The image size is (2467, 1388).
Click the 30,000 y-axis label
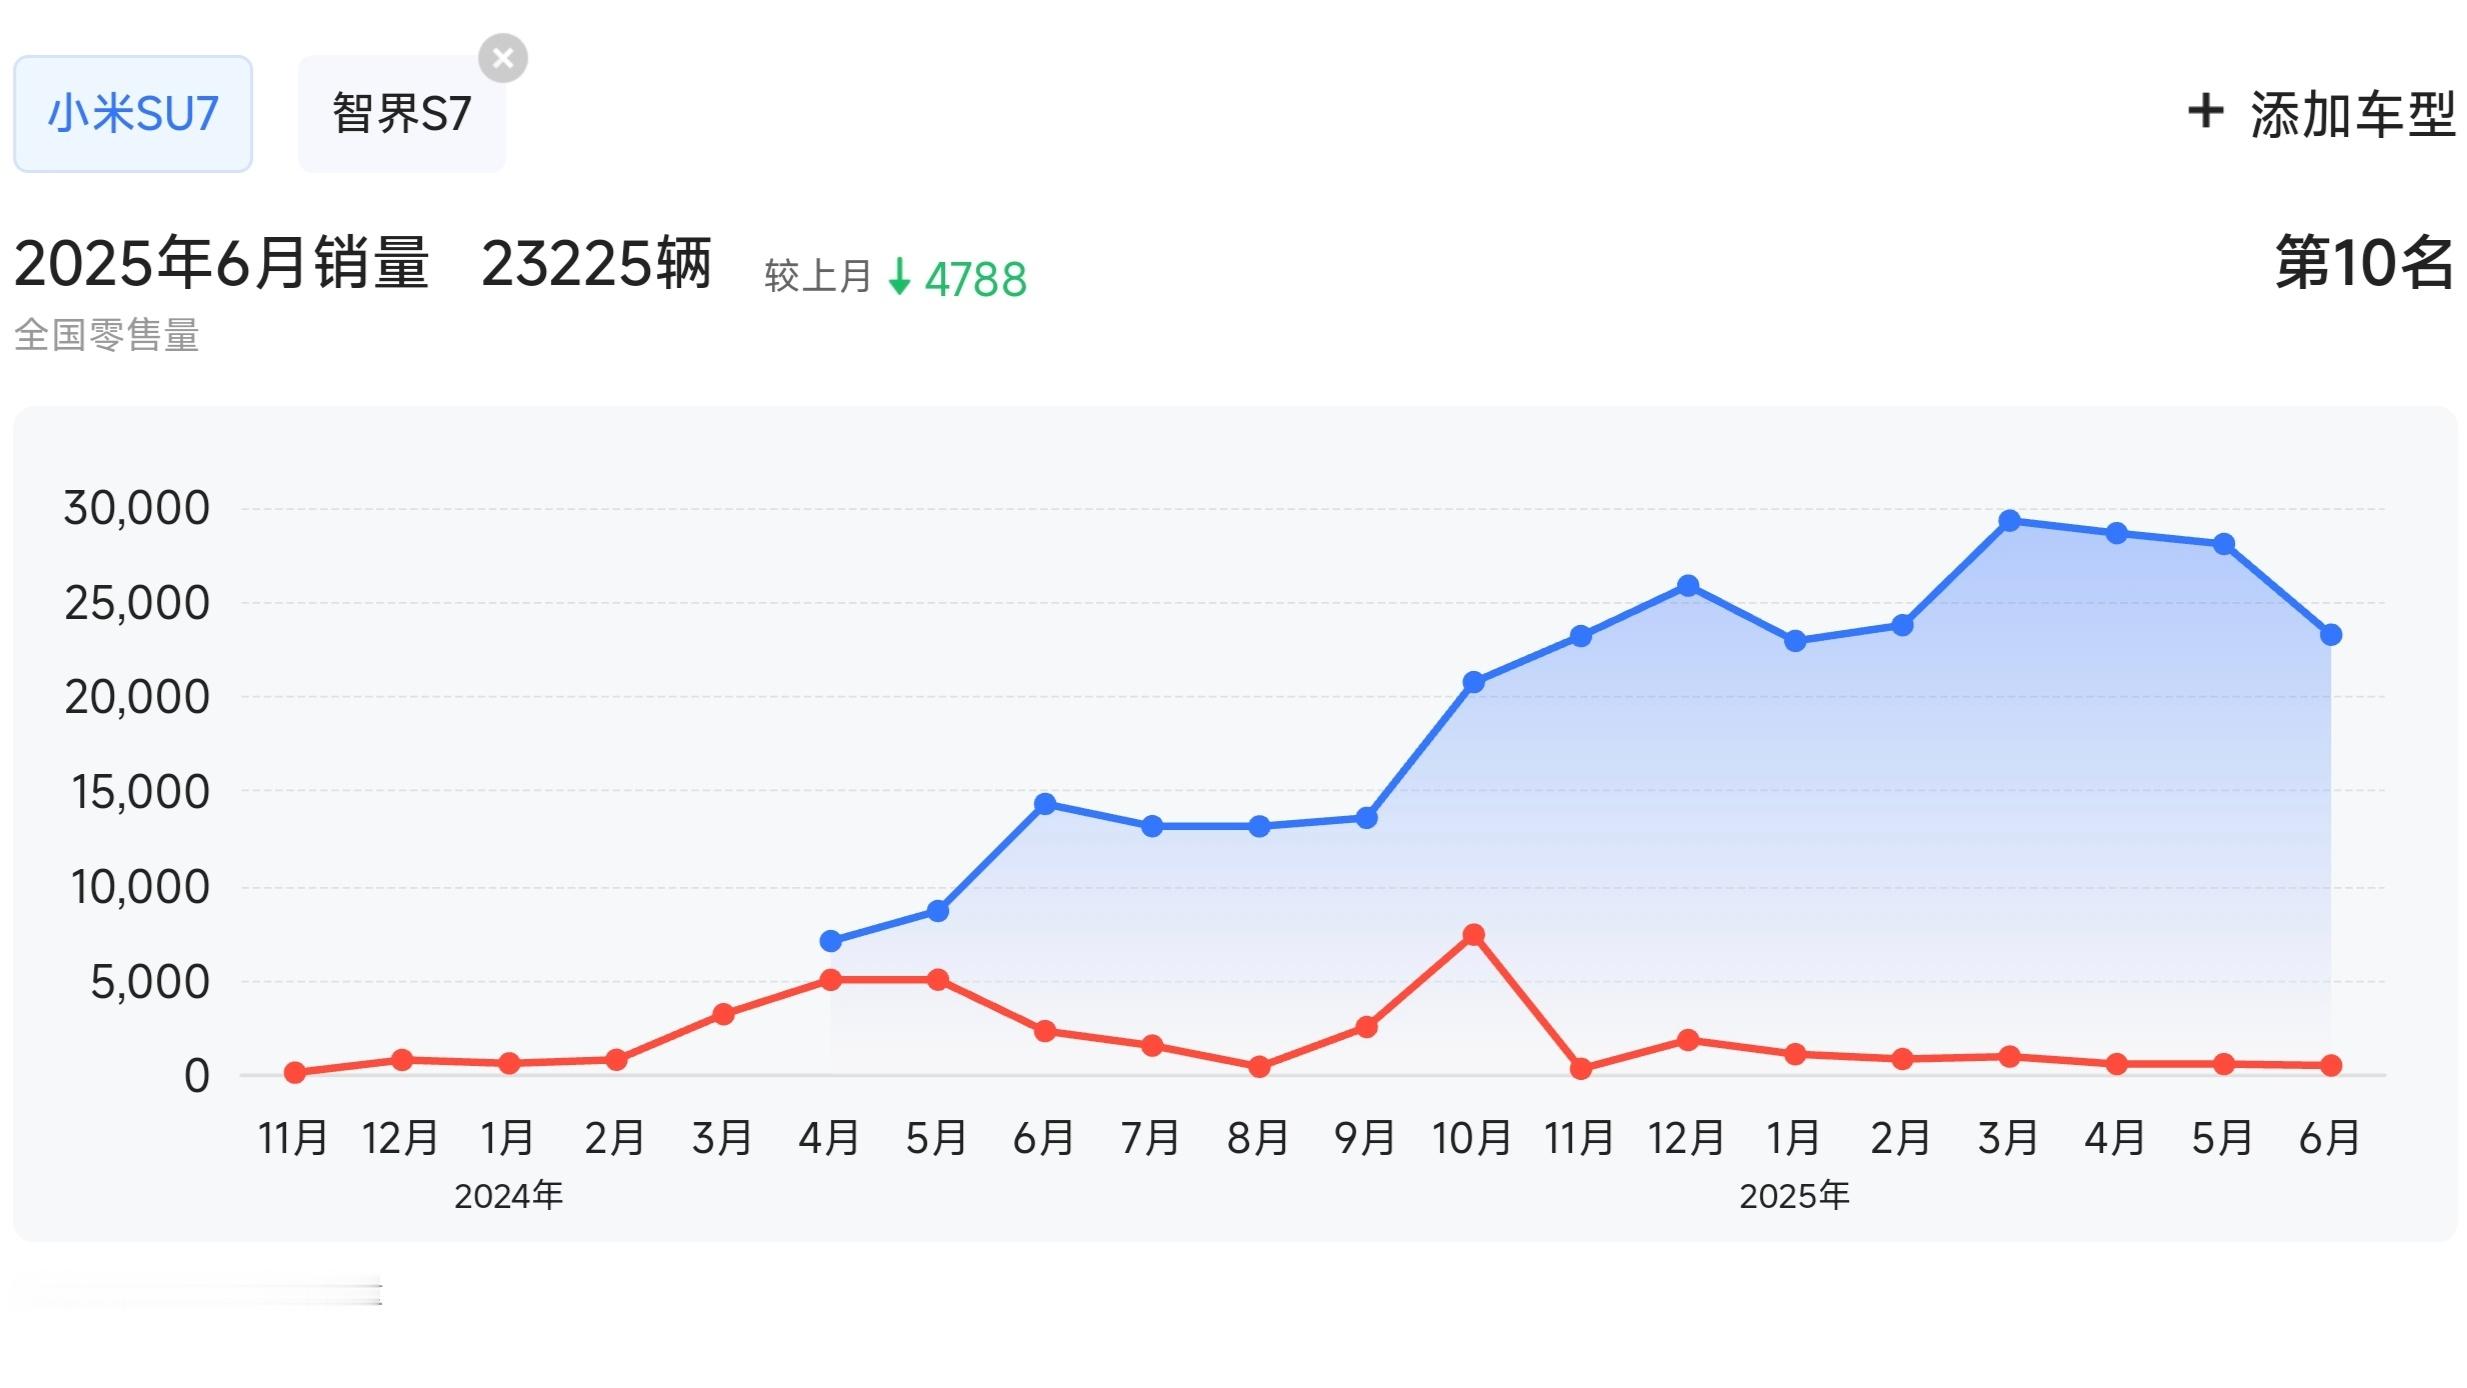click(x=137, y=508)
